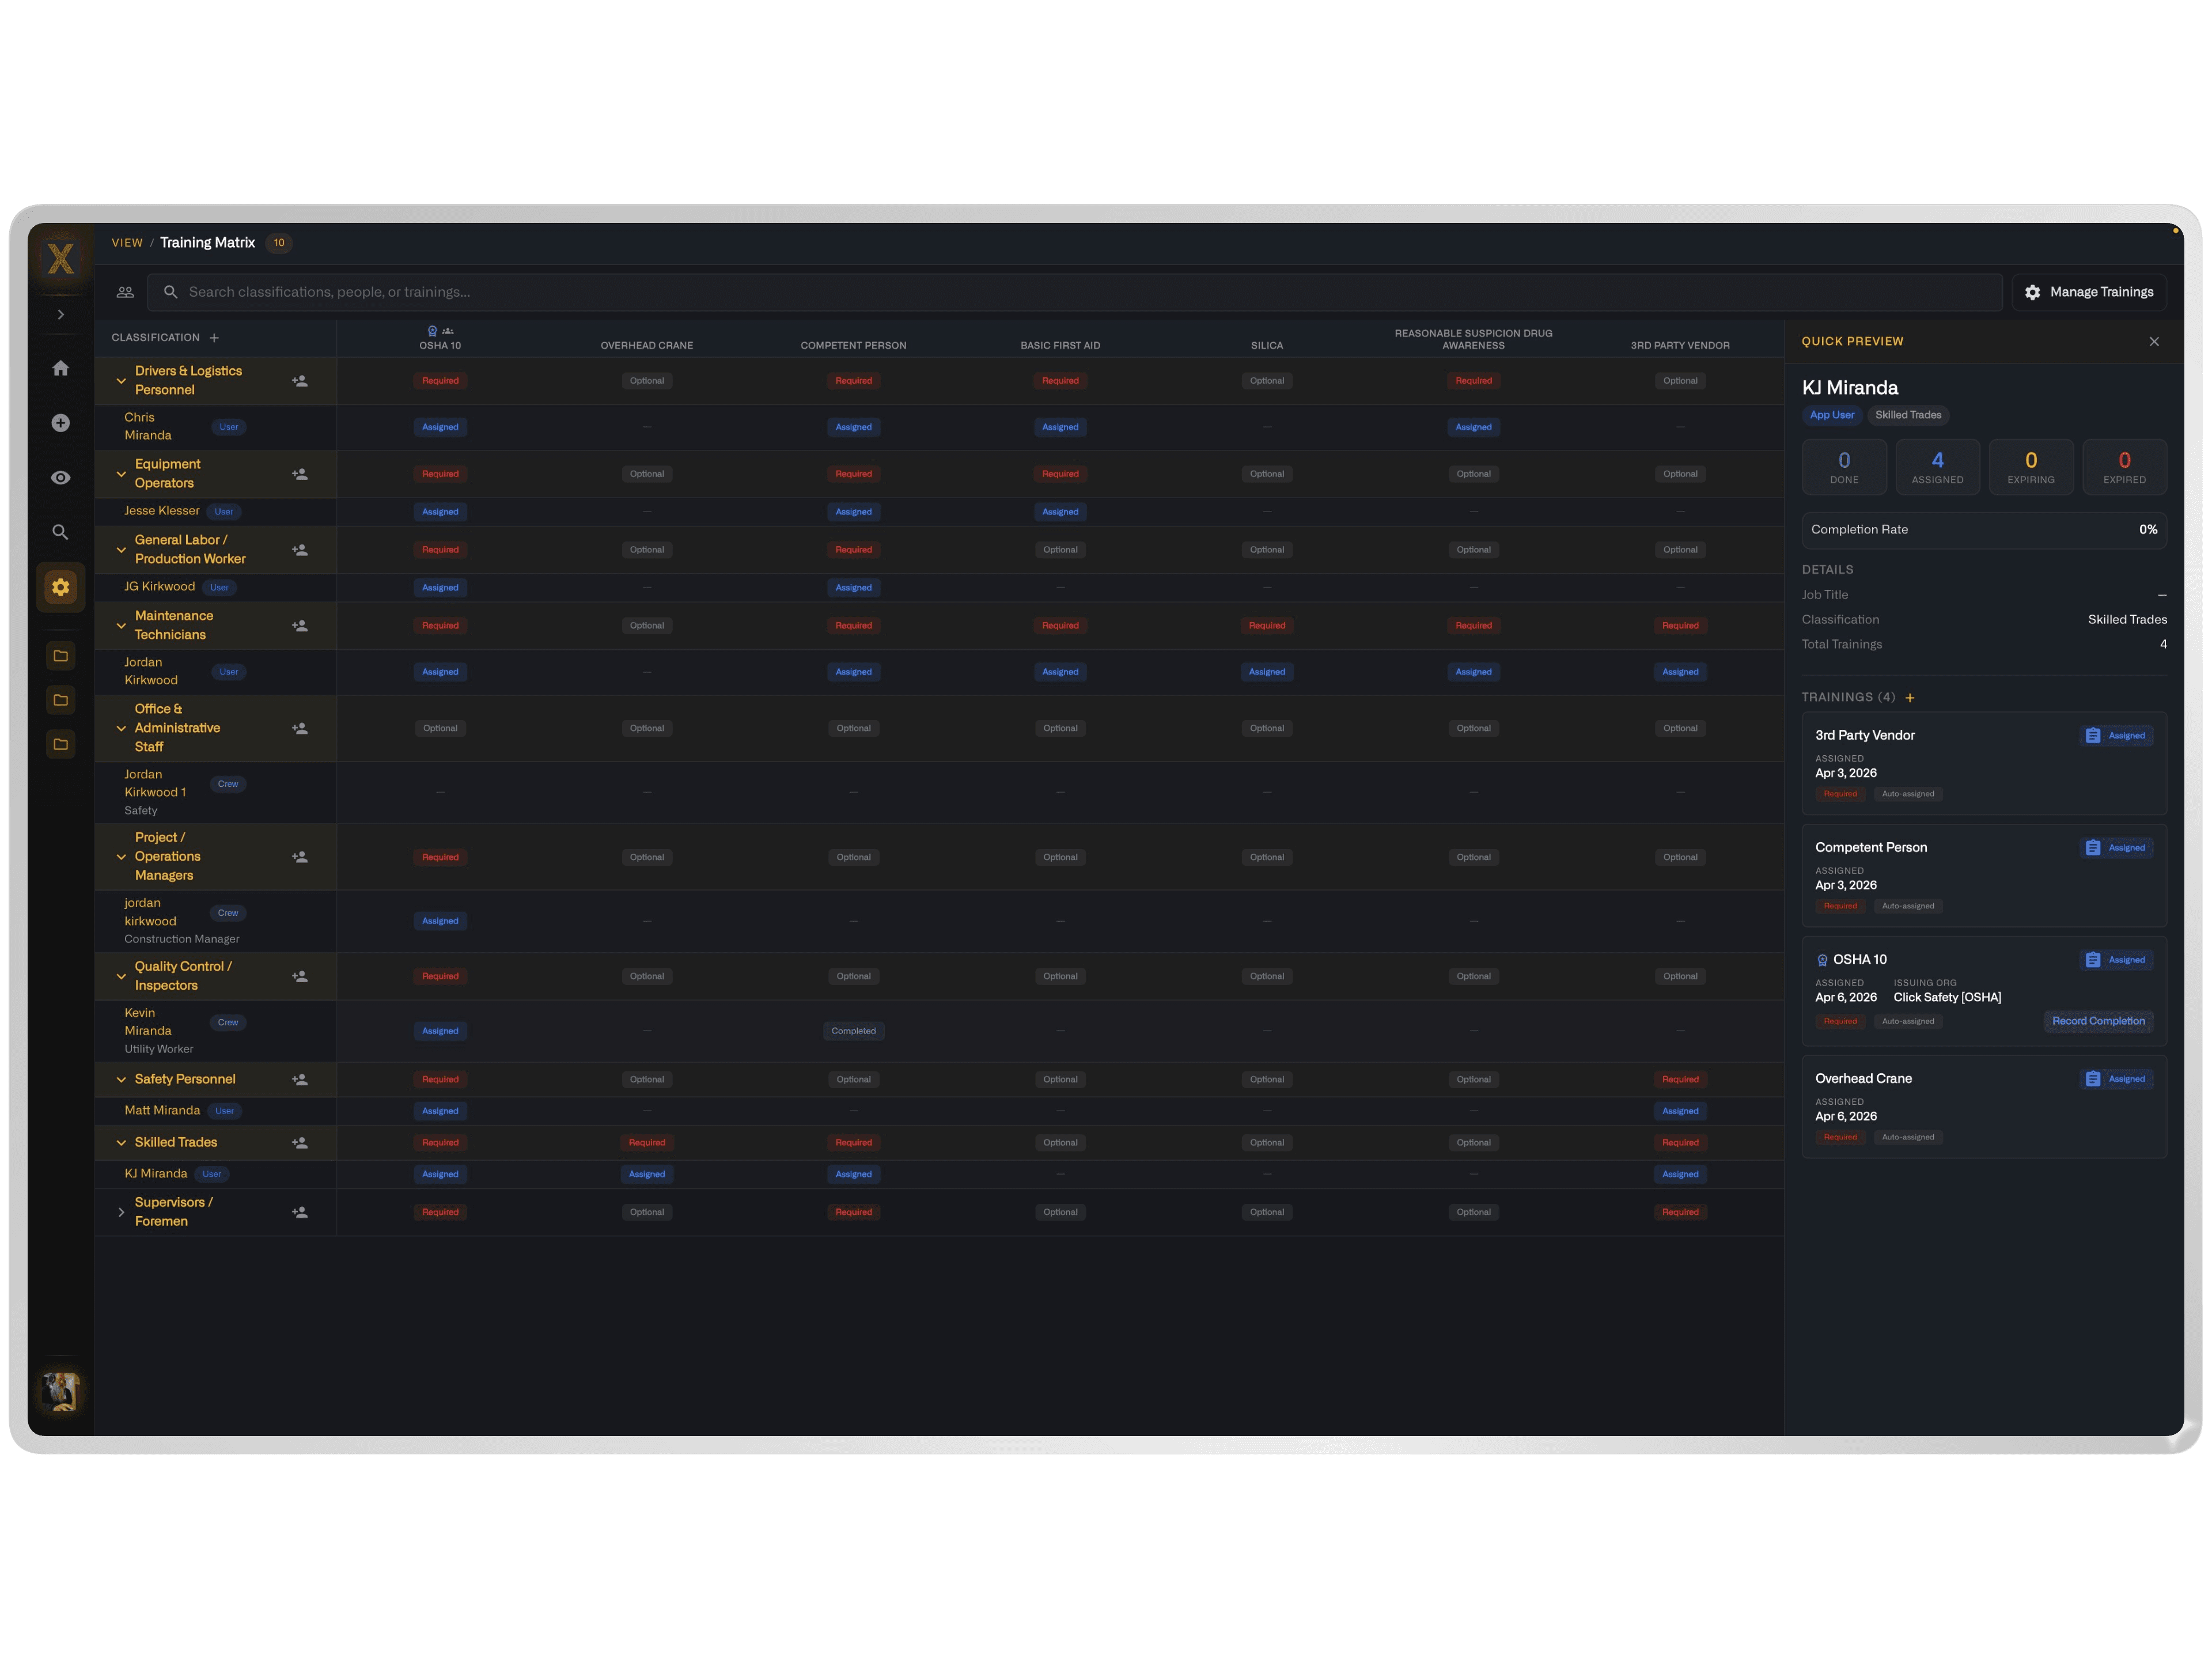Select the Chris Miranda row

coord(940,427)
